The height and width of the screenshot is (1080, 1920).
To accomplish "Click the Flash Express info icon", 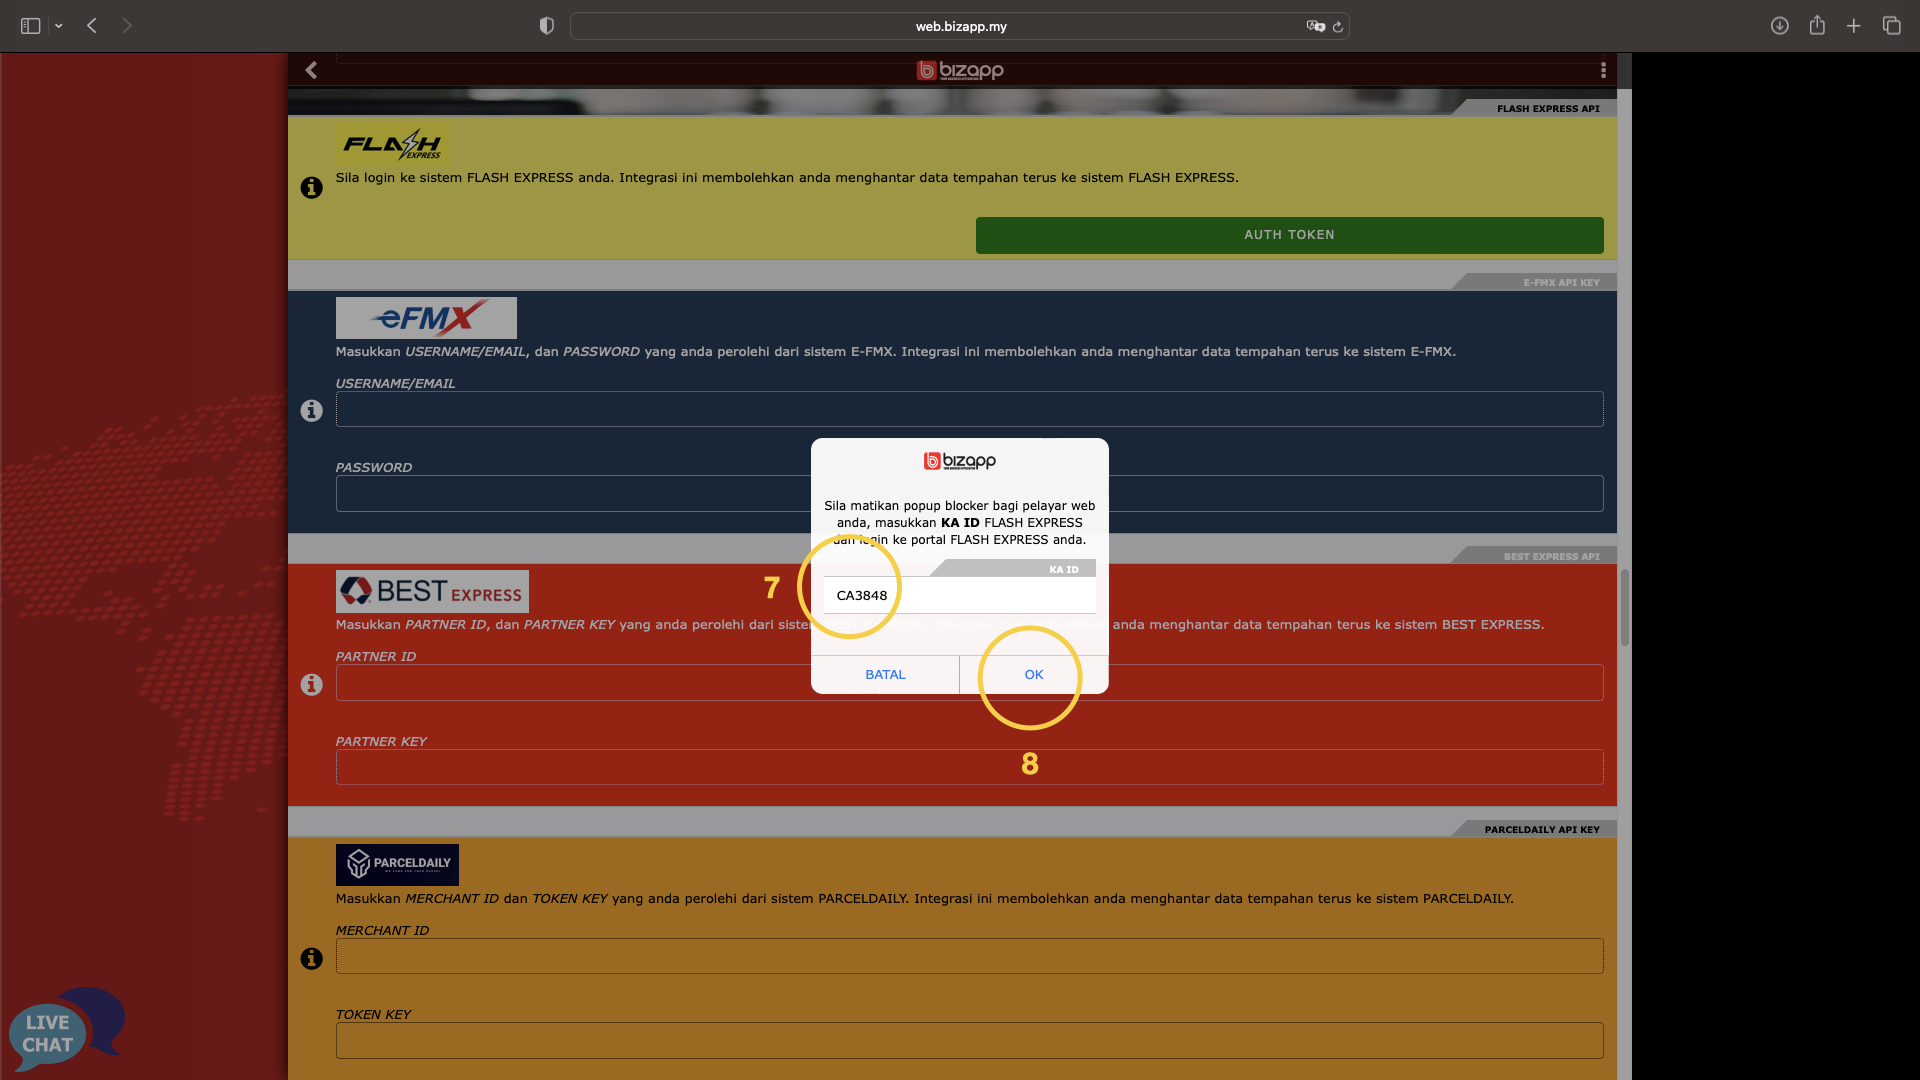I will (x=312, y=188).
